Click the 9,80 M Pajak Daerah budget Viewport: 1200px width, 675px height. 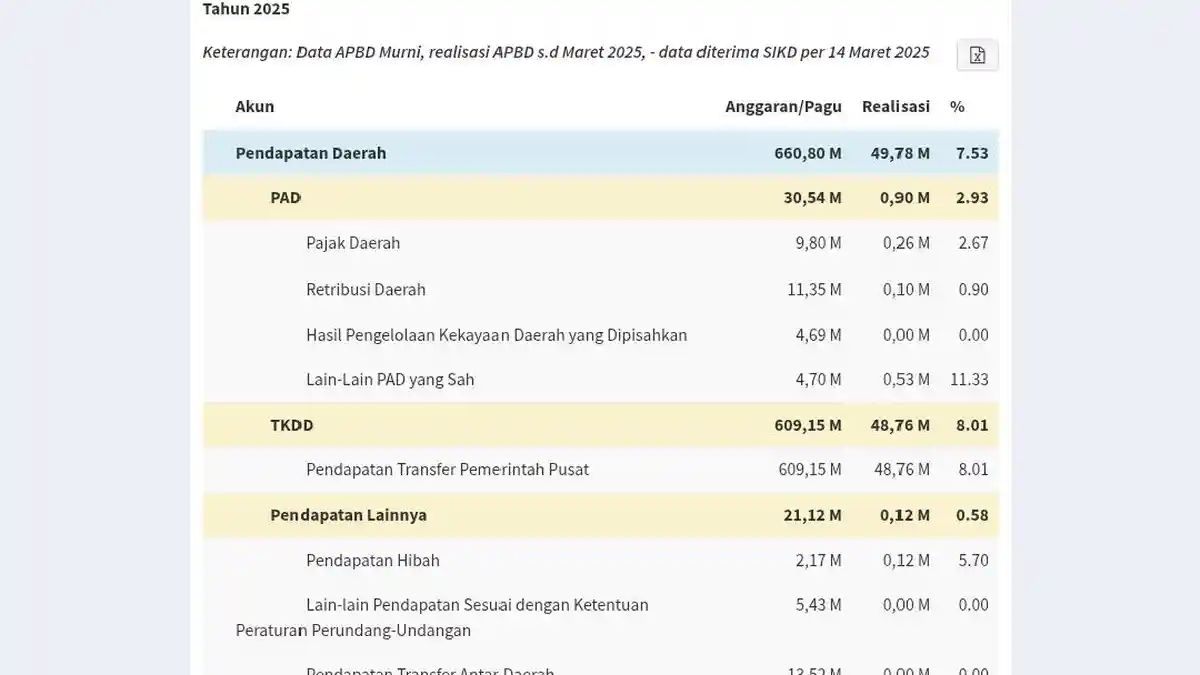click(818, 243)
